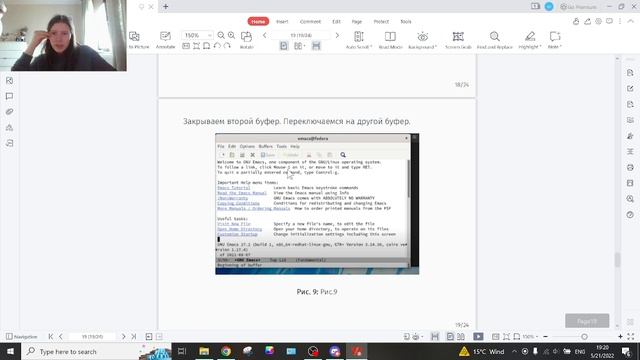Open Find and Replace
Viewport: 640px width, 360px height.
pyautogui.click(x=495, y=40)
